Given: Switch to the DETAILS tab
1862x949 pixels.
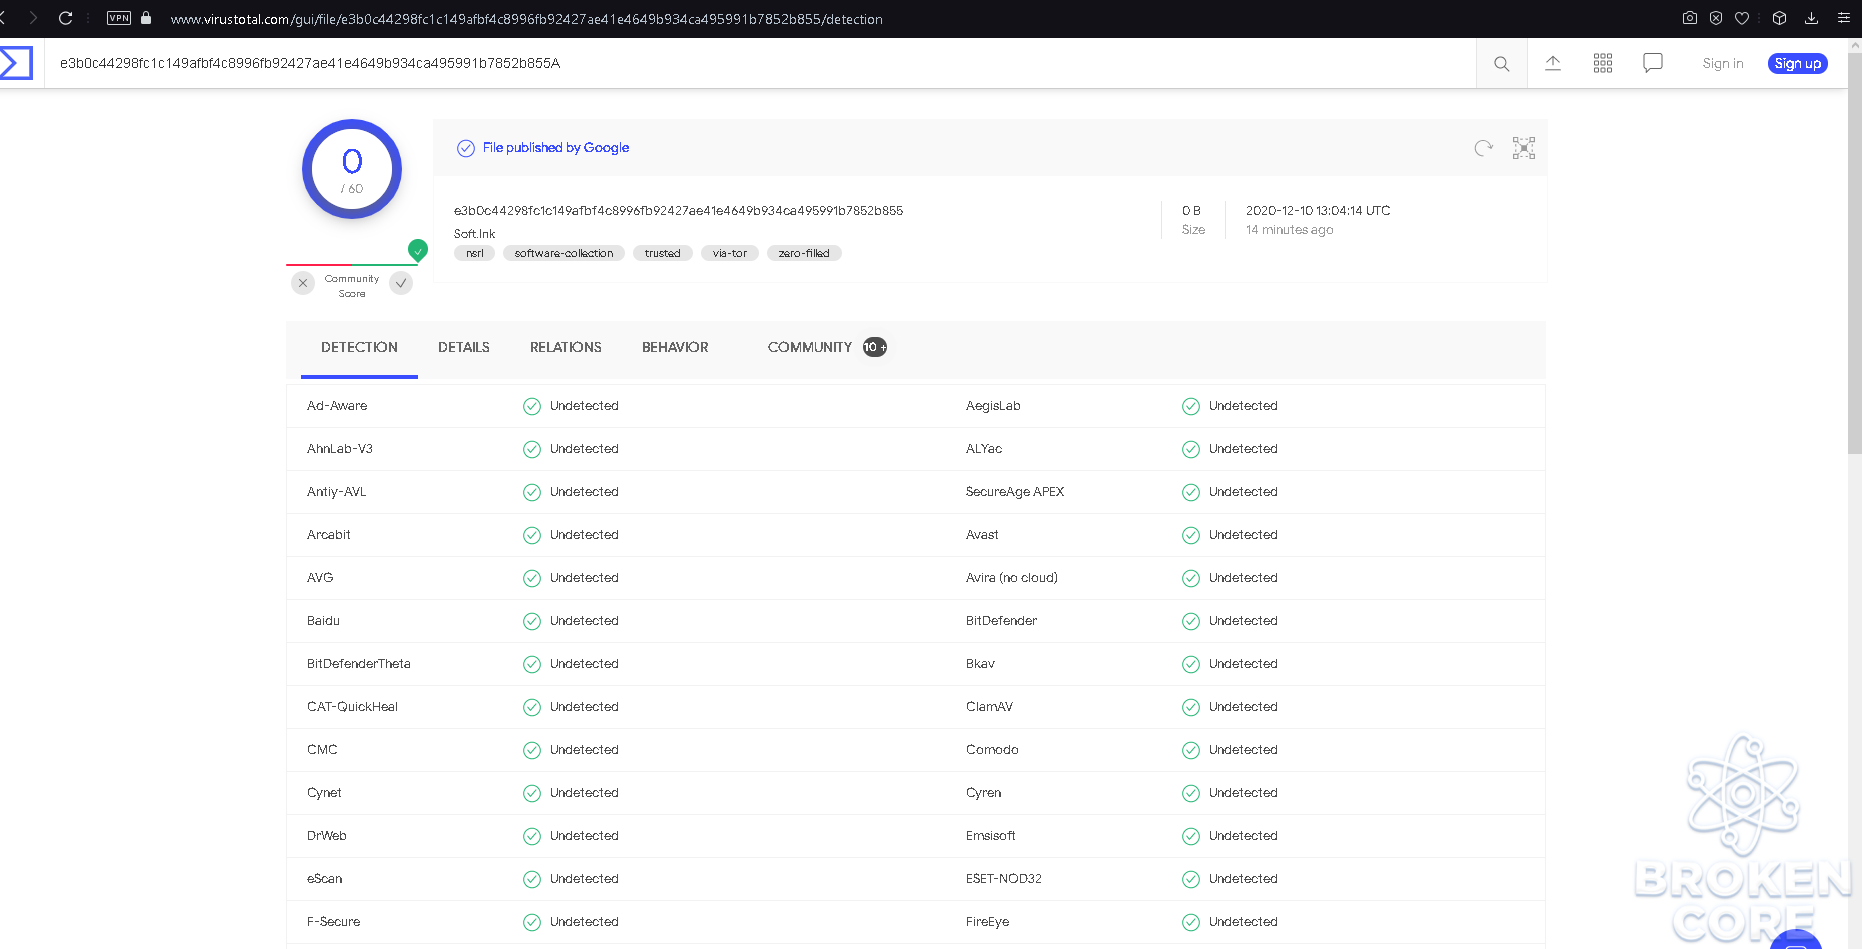Looking at the screenshot, I should (464, 347).
